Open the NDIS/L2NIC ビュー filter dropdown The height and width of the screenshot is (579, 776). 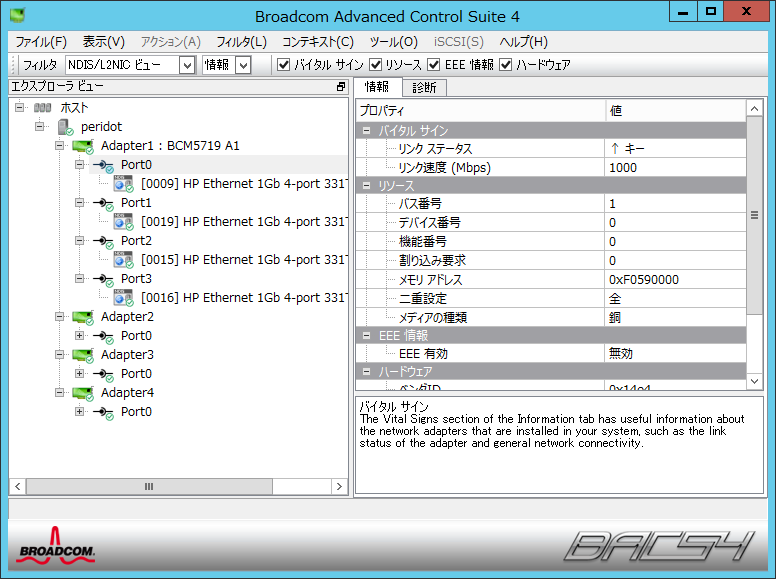187,65
